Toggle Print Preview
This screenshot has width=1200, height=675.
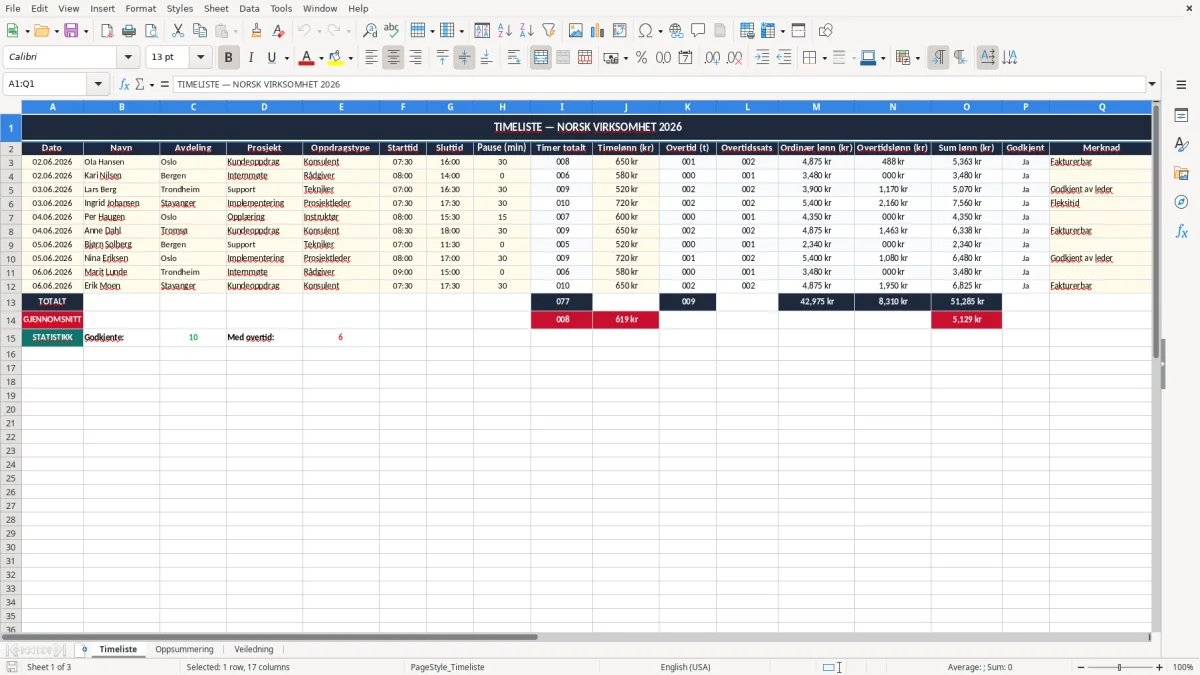(151, 31)
